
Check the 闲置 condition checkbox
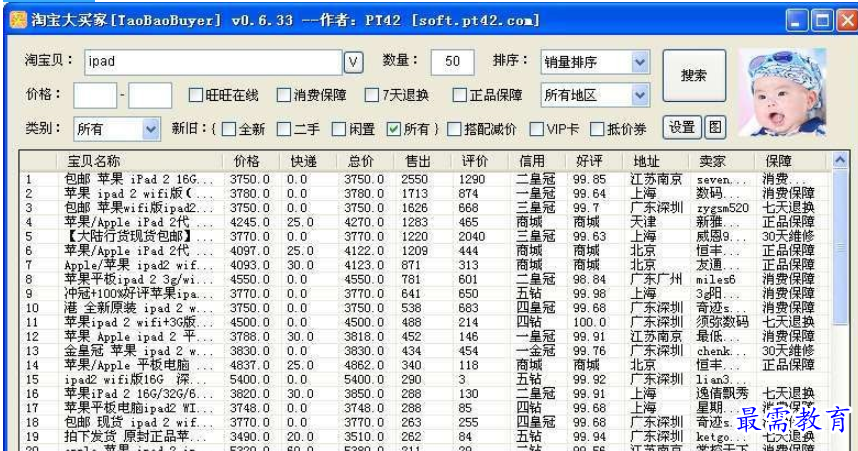pos(339,129)
